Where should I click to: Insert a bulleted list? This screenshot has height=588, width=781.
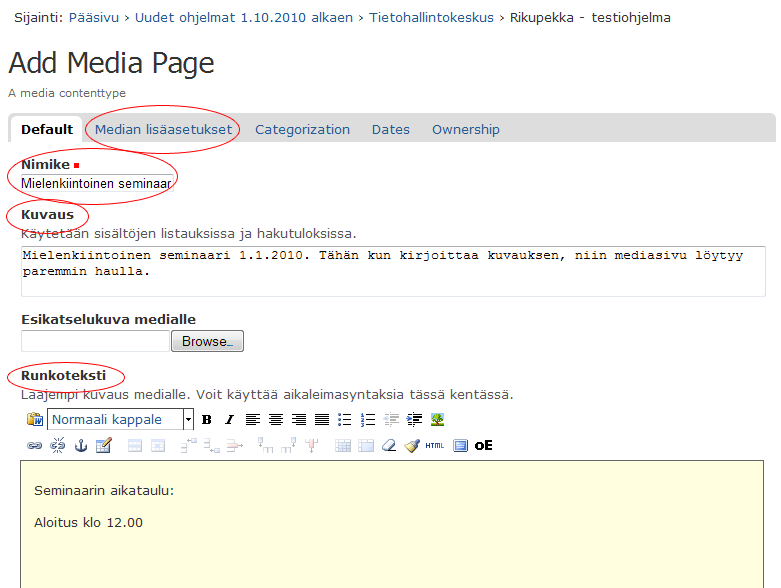tap(344, 420)
